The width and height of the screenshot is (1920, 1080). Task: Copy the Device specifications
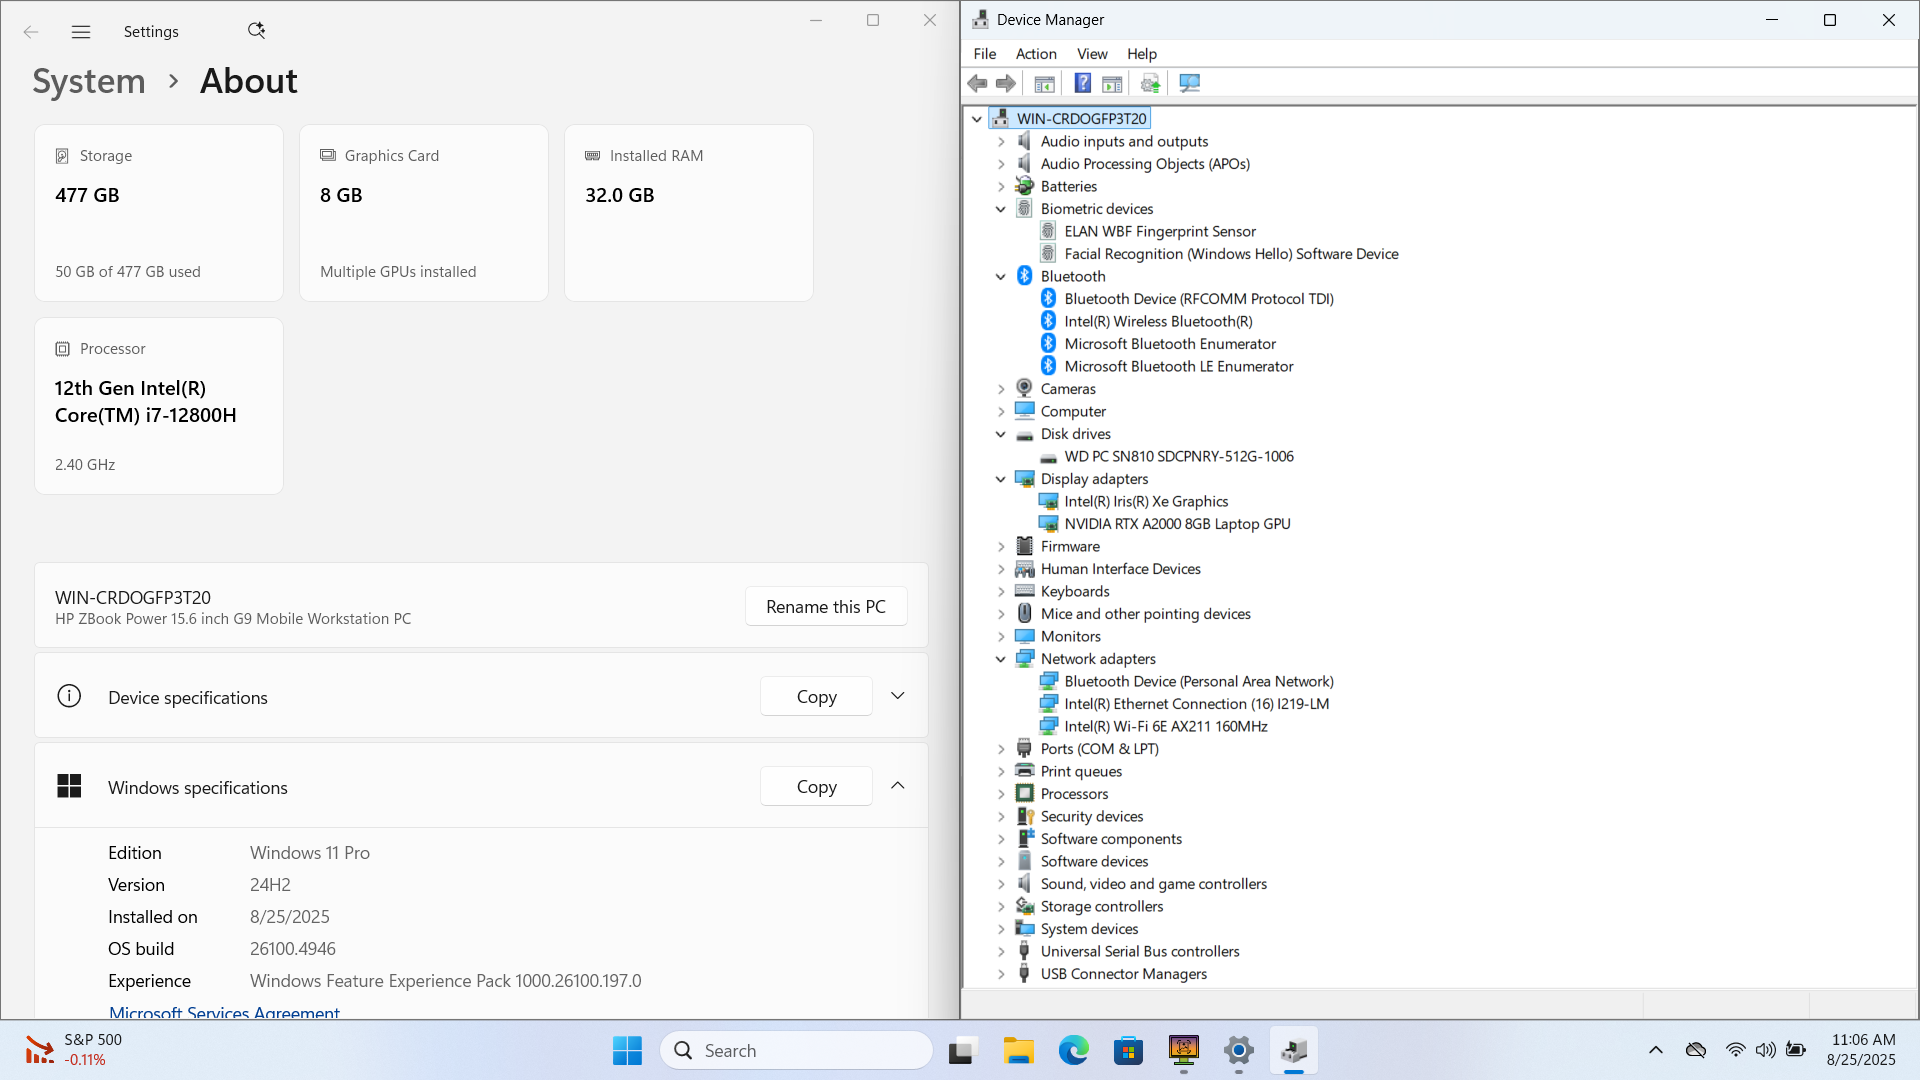click(816, 697)
